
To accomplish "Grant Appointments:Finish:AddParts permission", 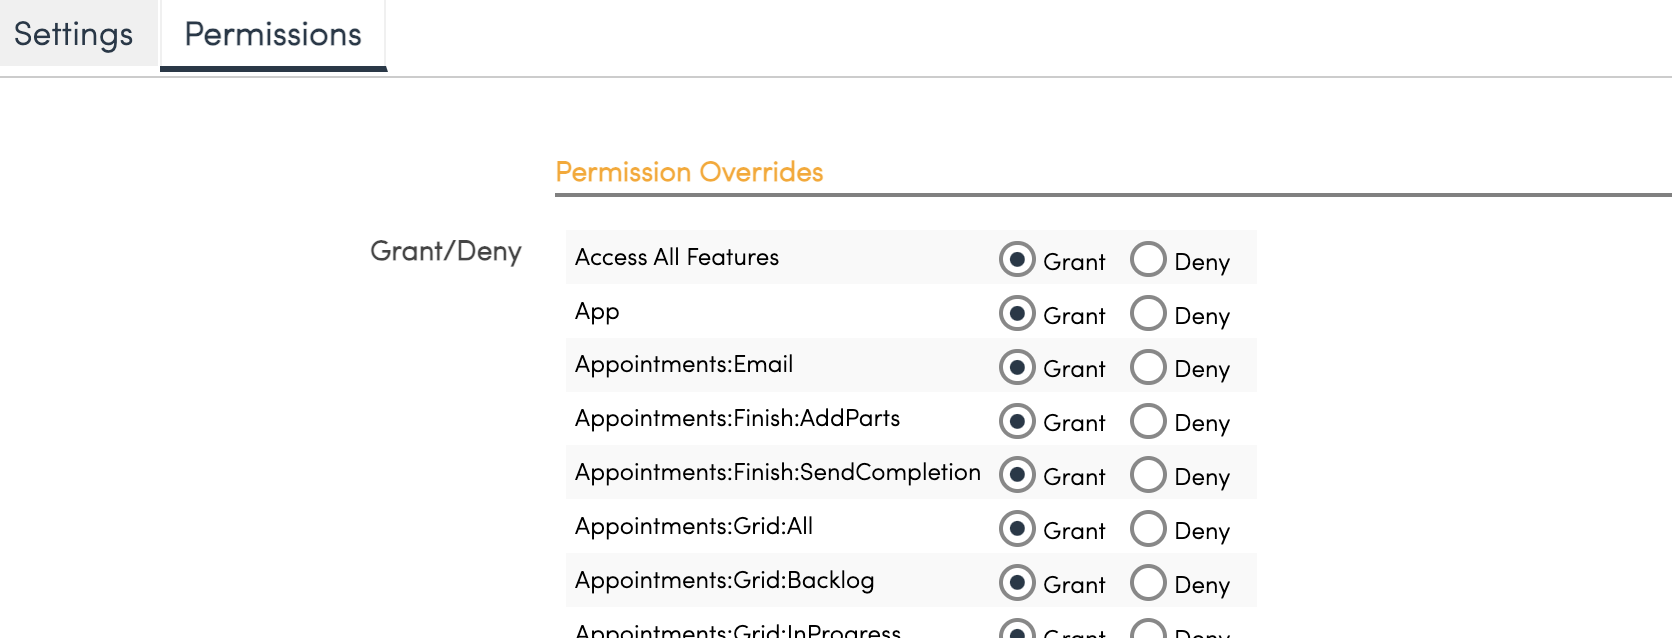I will pyautogui.click(x=1017, y=421).
